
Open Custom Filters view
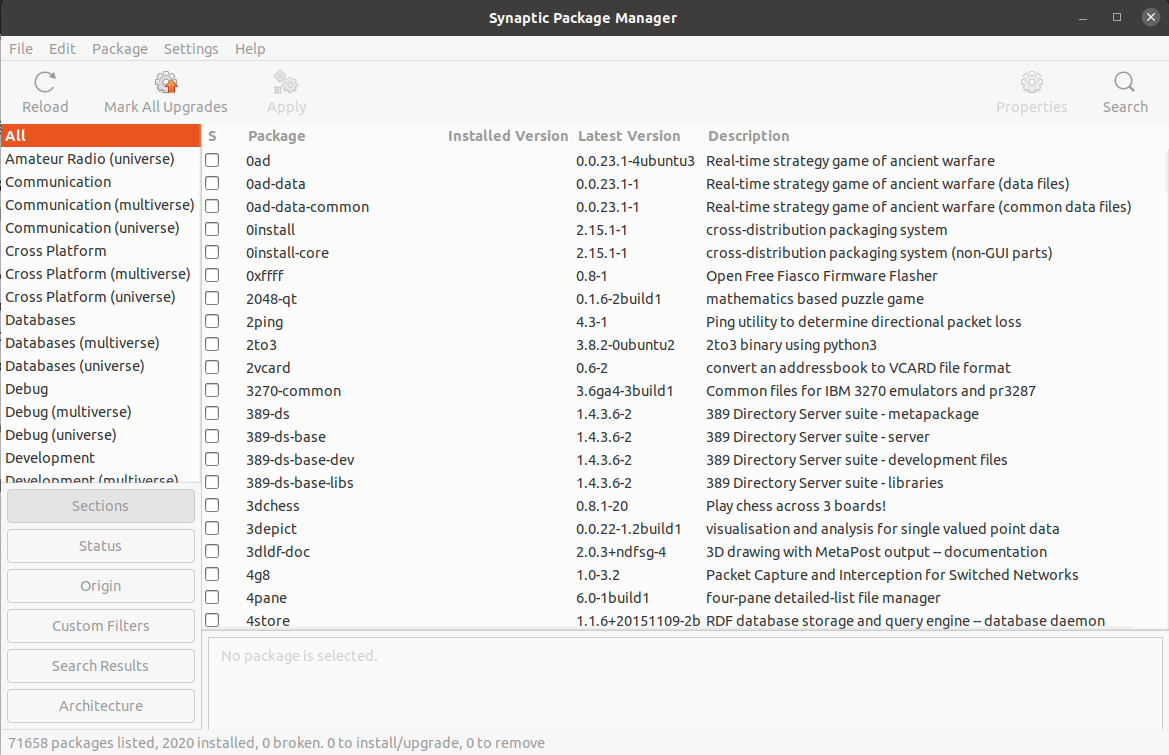click(x=100, y=625)
